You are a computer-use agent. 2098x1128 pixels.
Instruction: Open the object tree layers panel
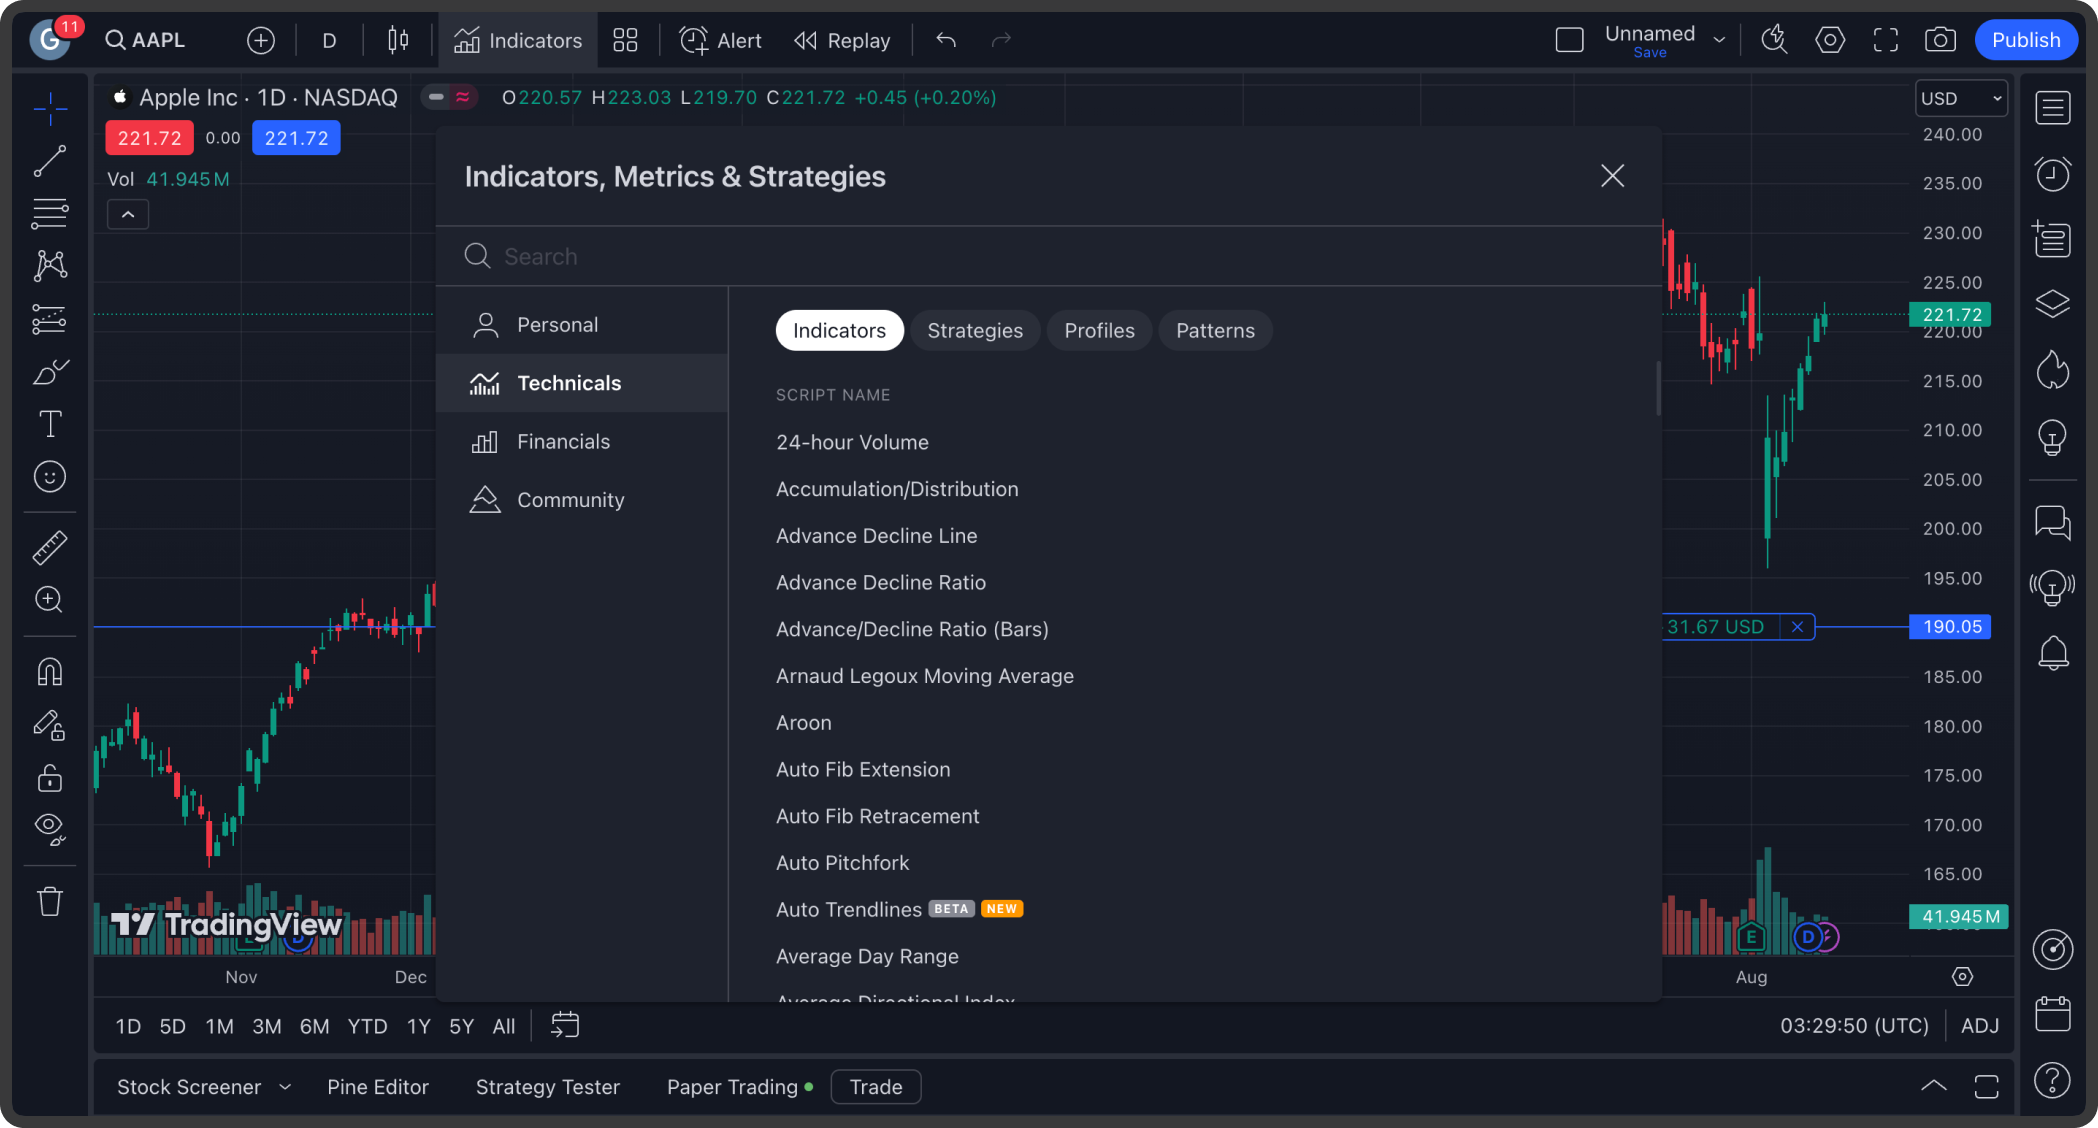coord(2052,304)
